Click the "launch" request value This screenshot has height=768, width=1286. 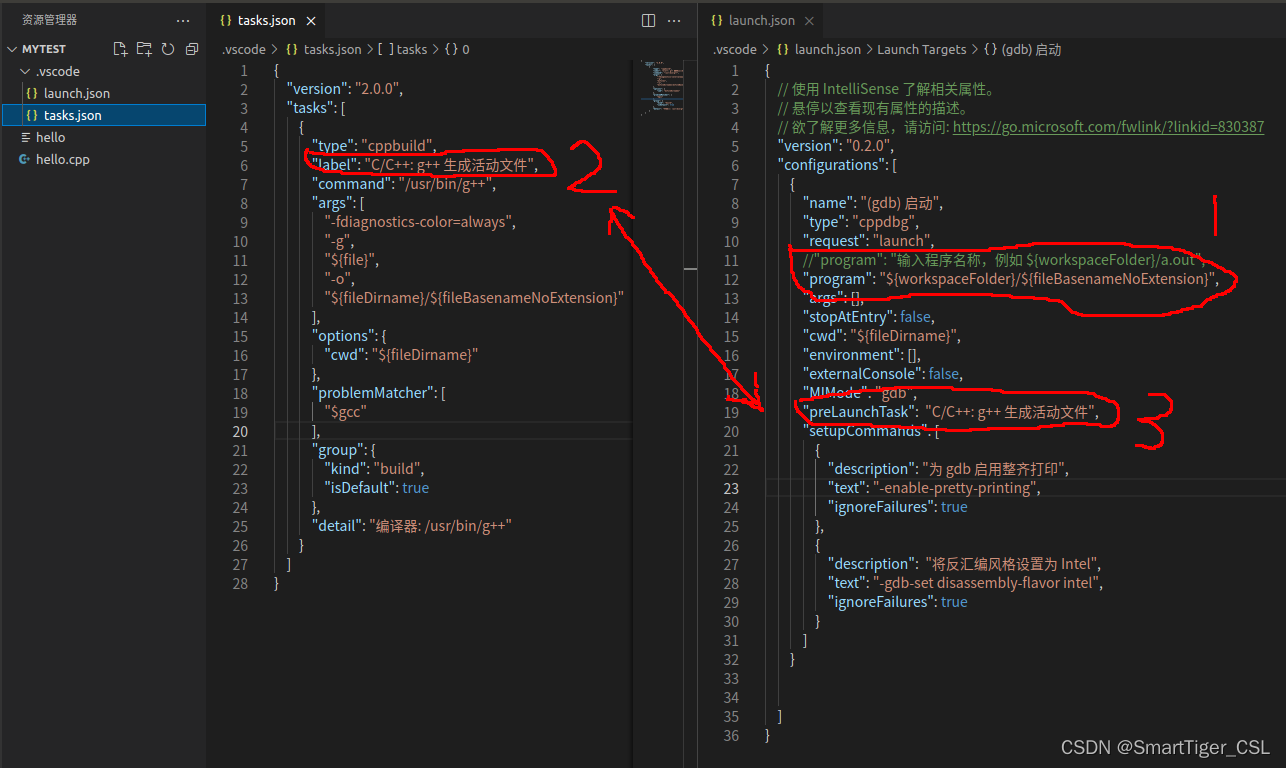(x=901, y=241)
